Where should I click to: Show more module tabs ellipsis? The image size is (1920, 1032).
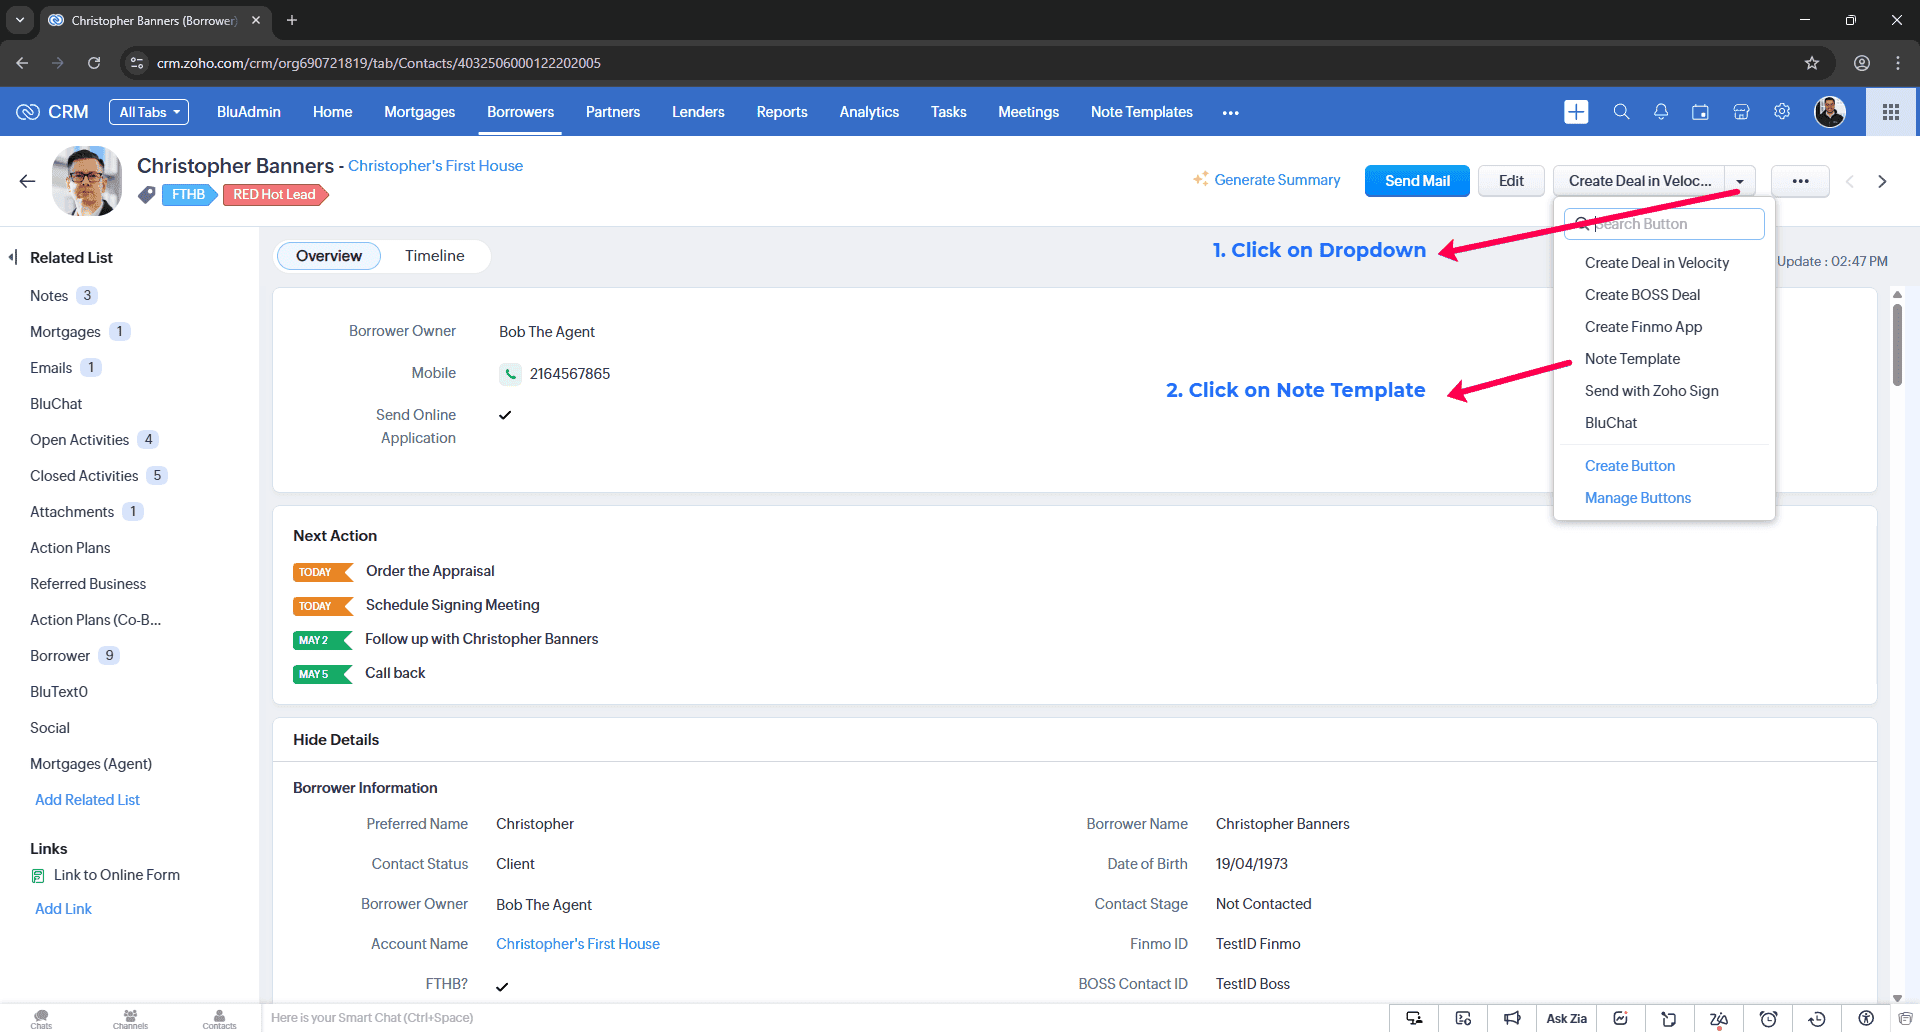1230,112
